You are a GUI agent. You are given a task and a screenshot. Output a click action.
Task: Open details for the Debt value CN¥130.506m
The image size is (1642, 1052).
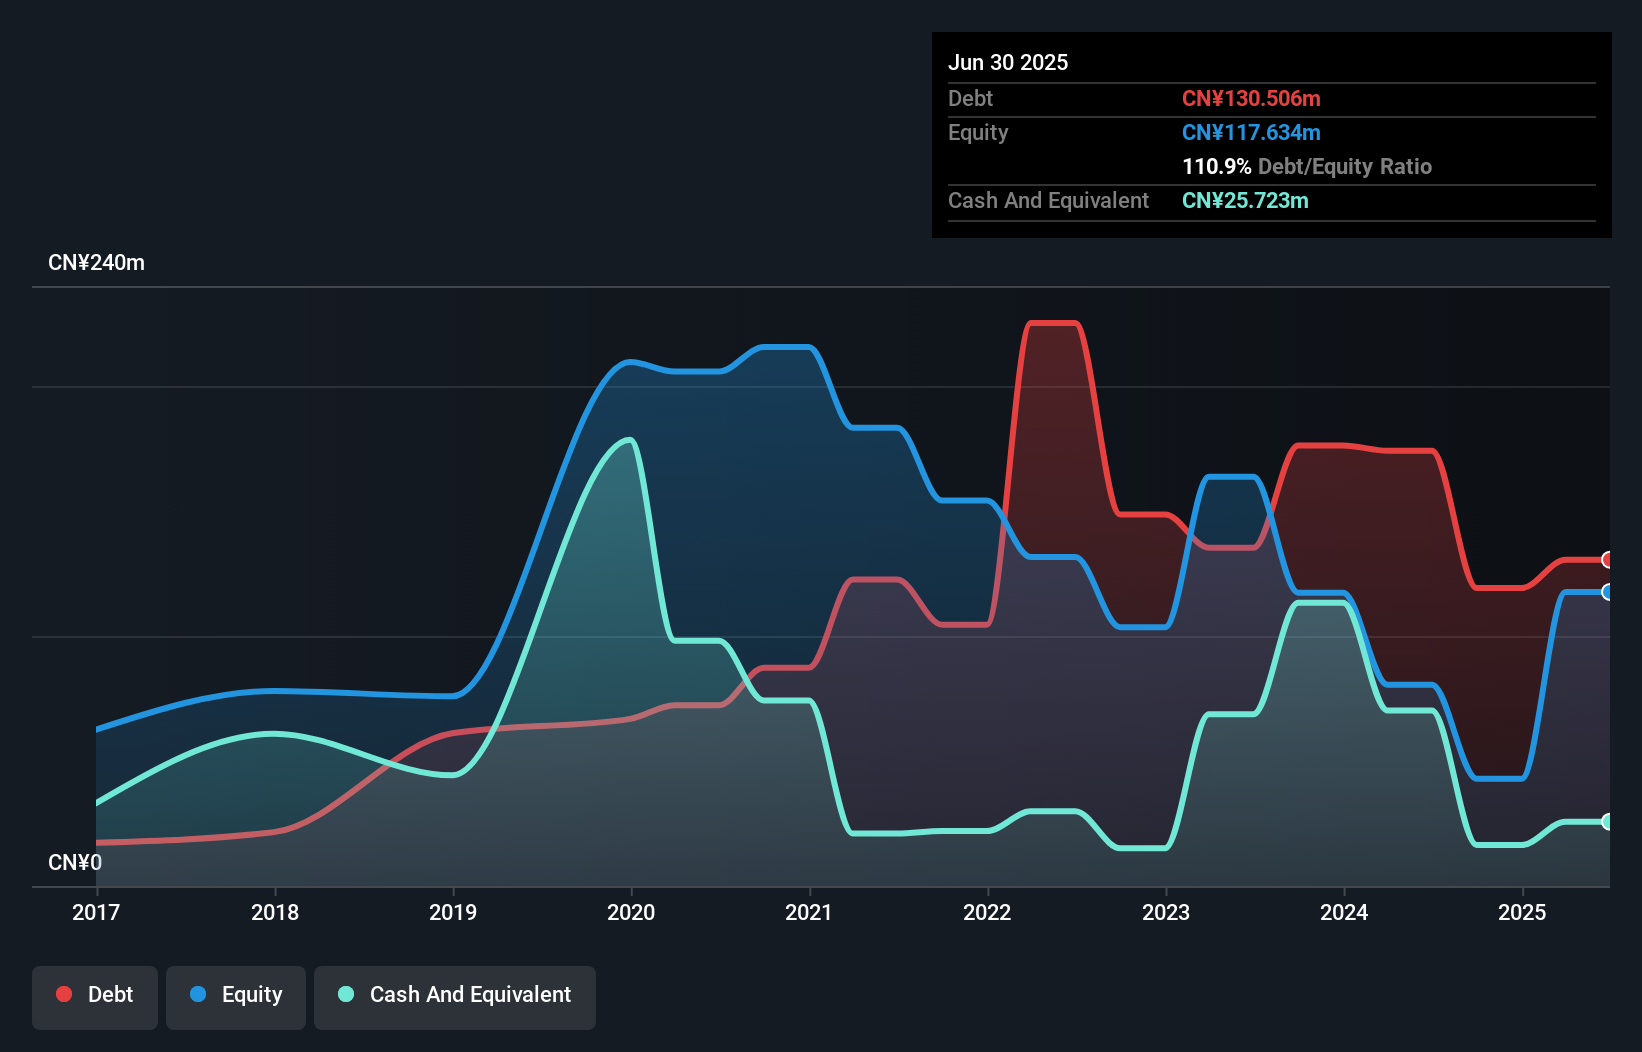click(1251, 98)
